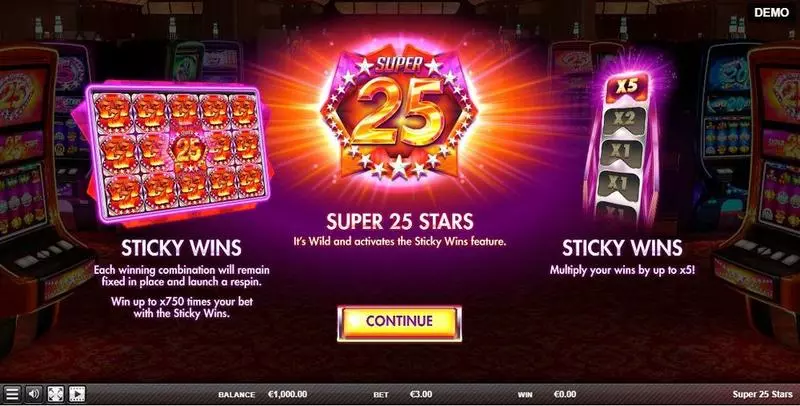The width and height of the screenshot is (800, 406).
Task: Click the sticky wins reel grid image
Action: (177, 151)
